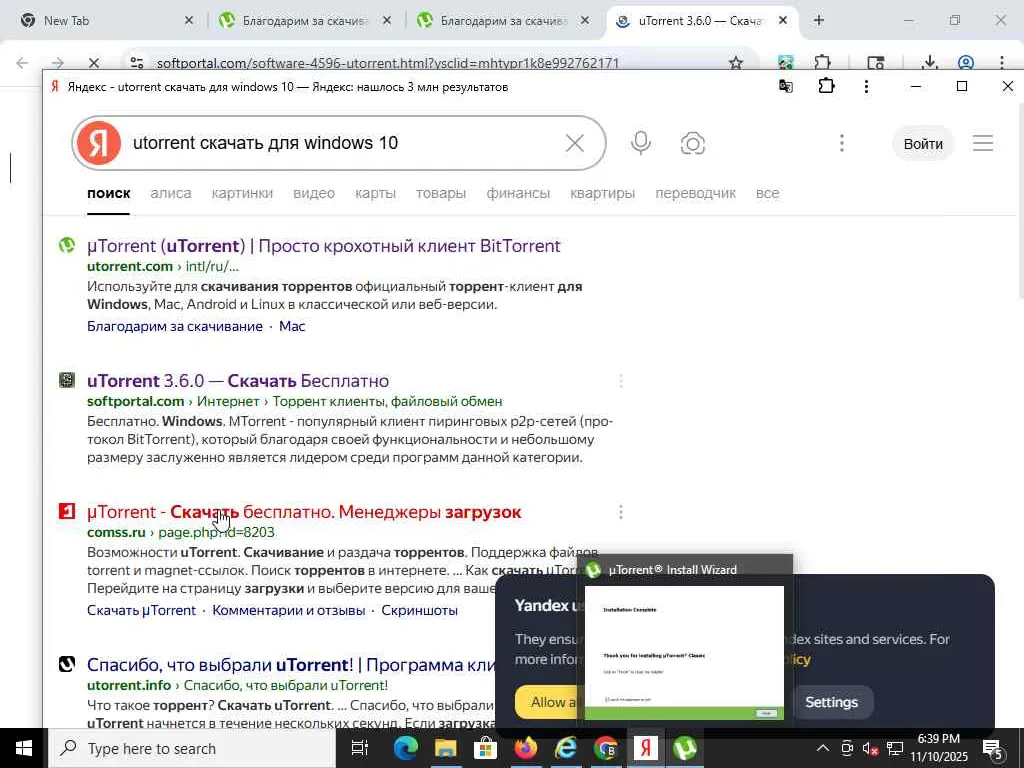Open Скачать µTorrent sublink
This screenshot has width=1024, height=768.
(x=142, y=610)
